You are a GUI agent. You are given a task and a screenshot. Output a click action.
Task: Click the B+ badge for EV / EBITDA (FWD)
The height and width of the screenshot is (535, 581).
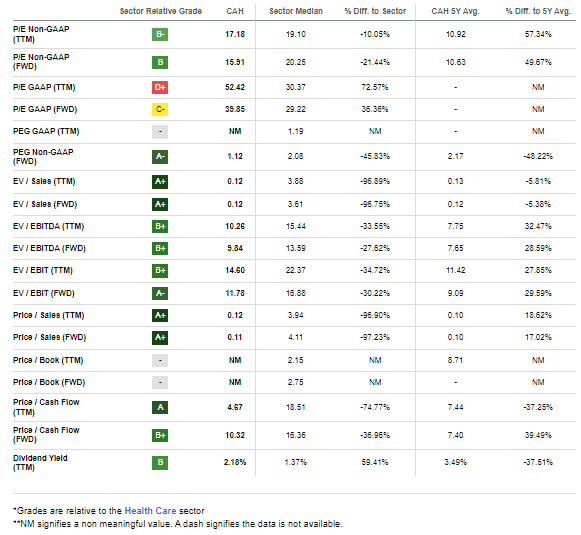pyautogui.click(x=160, y=248)
